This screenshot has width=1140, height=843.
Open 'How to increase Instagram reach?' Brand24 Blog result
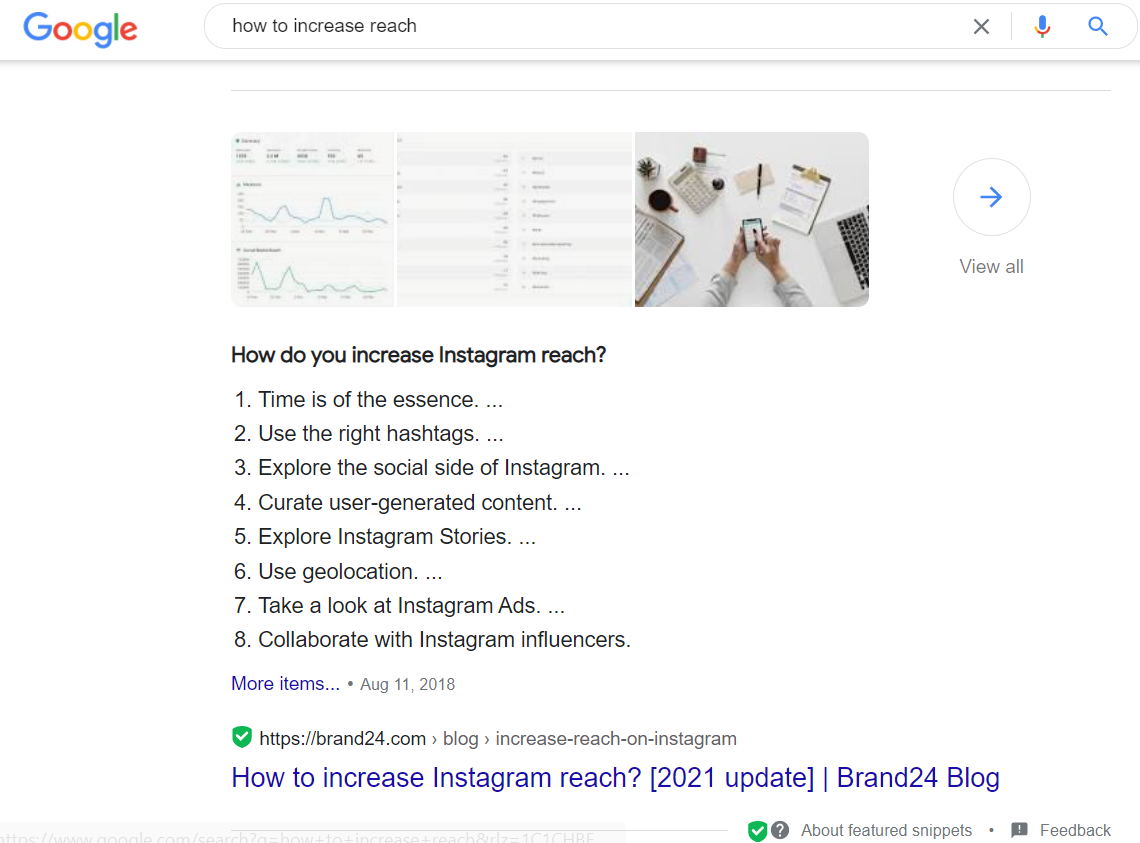[x=615, y=778]
